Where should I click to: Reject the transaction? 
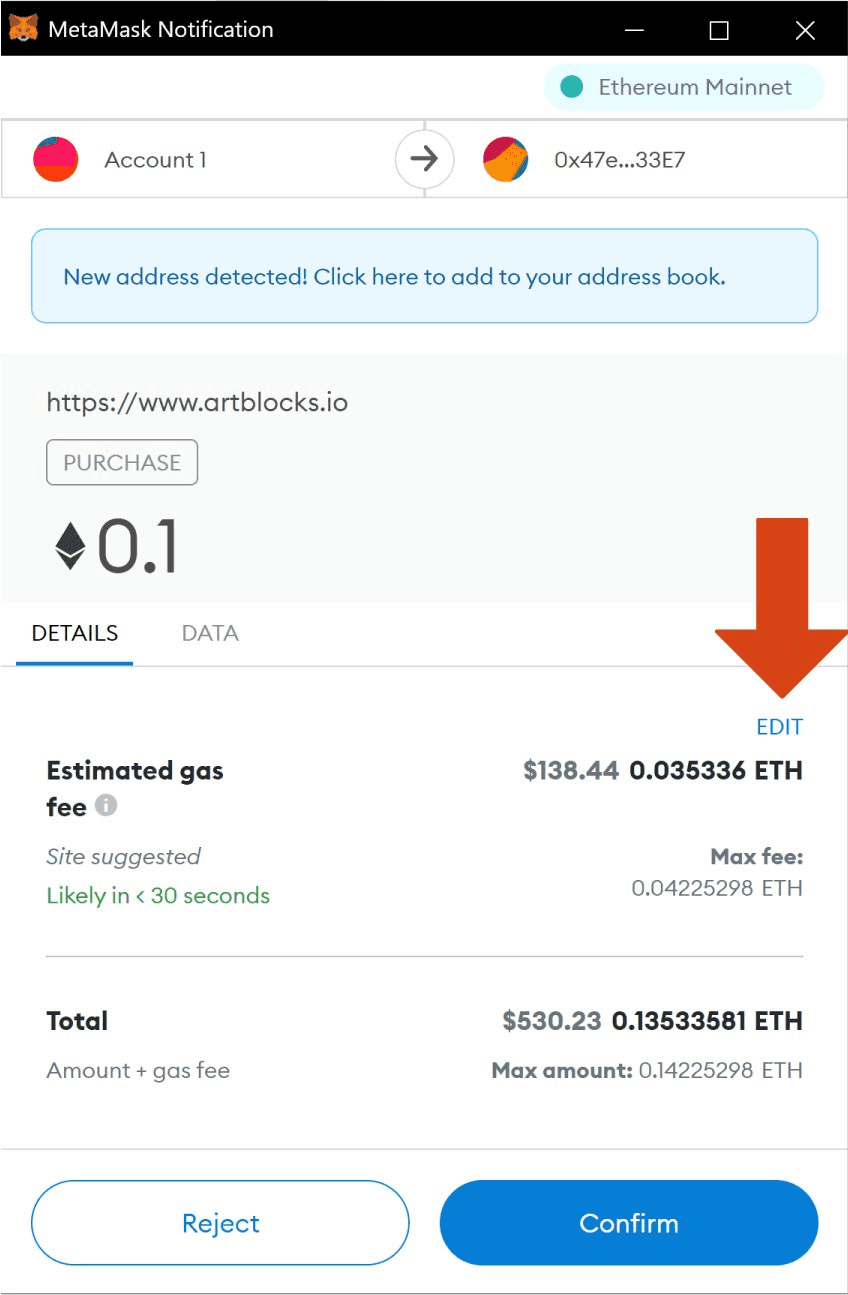(220, 1223)
